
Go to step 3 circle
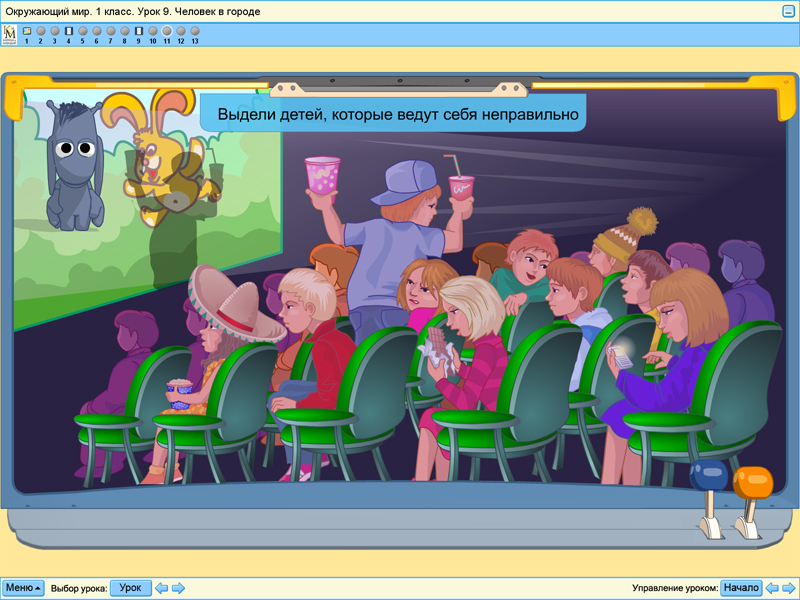click(55, 31)
